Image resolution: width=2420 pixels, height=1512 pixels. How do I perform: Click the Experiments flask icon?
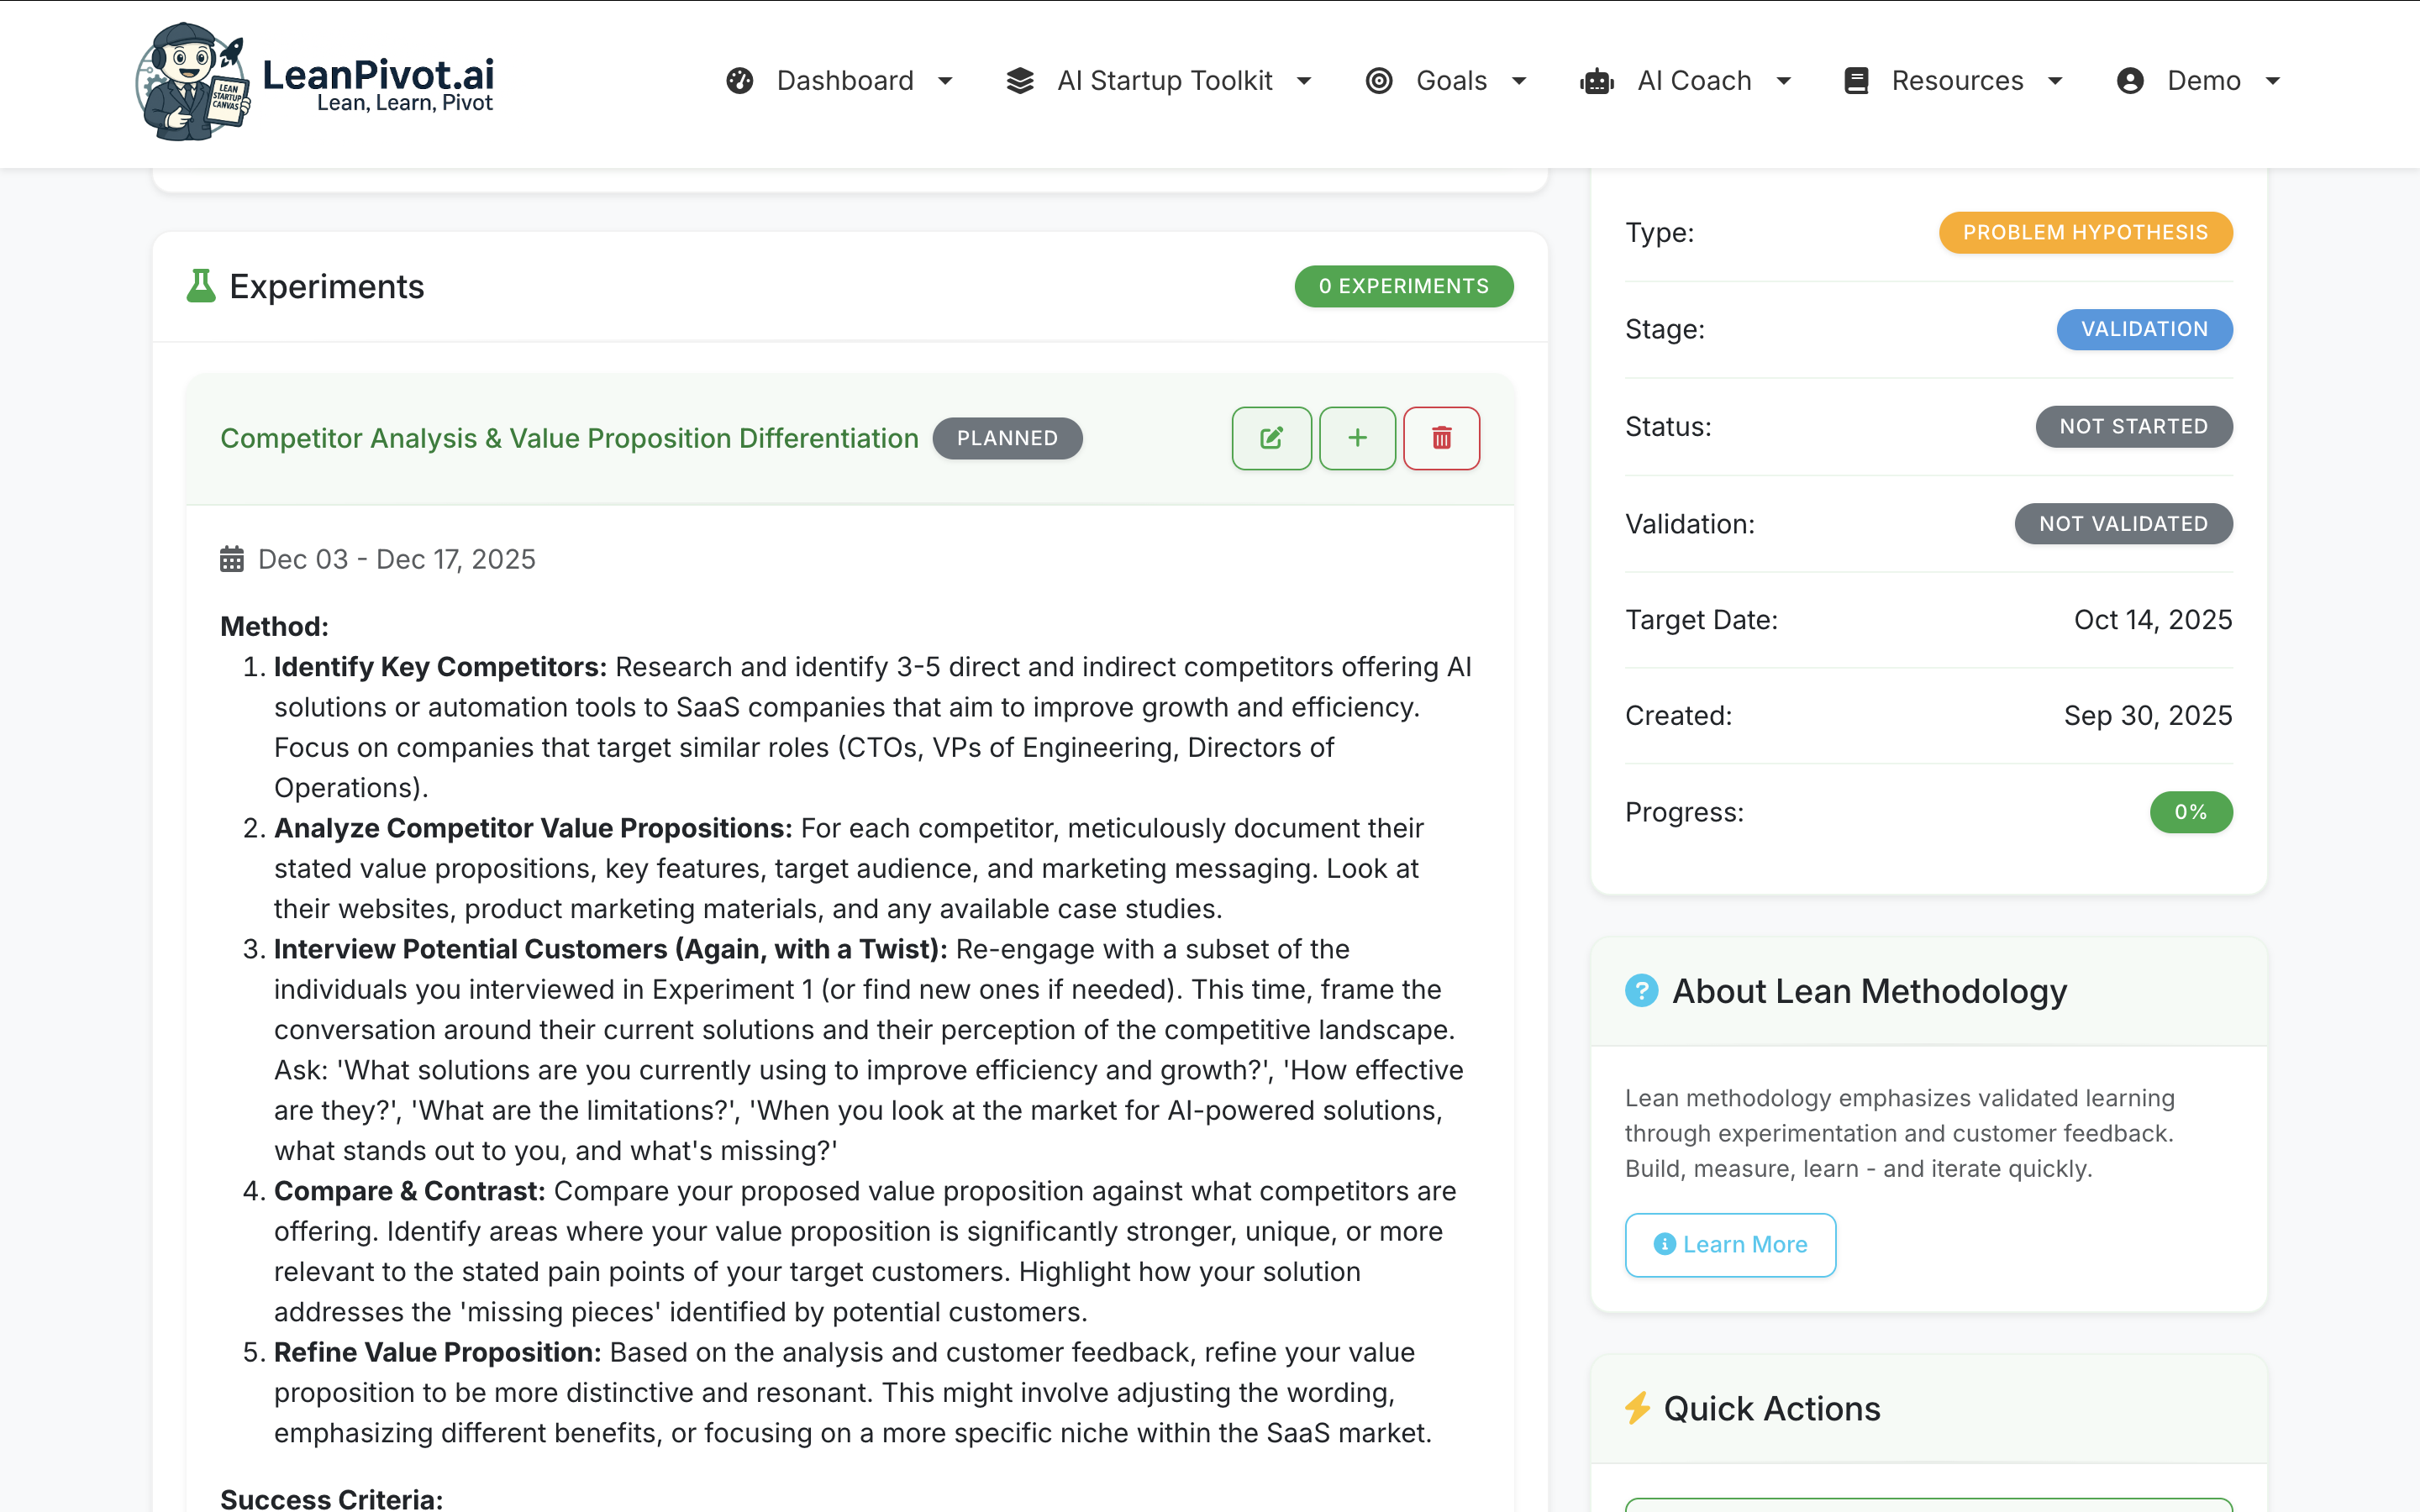point(201,286)
